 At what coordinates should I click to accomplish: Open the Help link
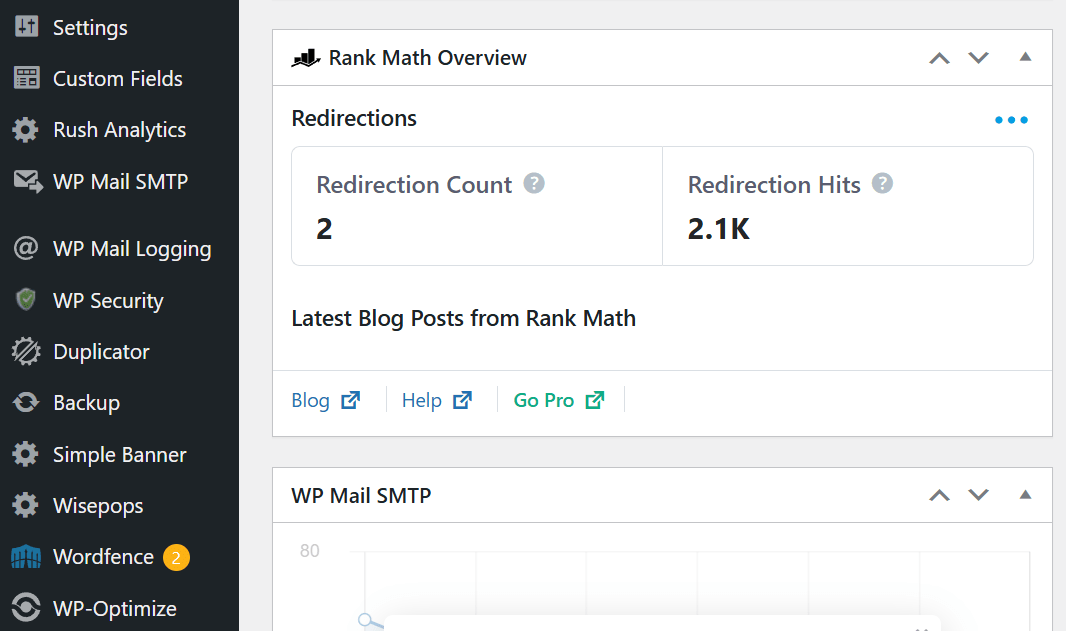(x=422, y=400)
